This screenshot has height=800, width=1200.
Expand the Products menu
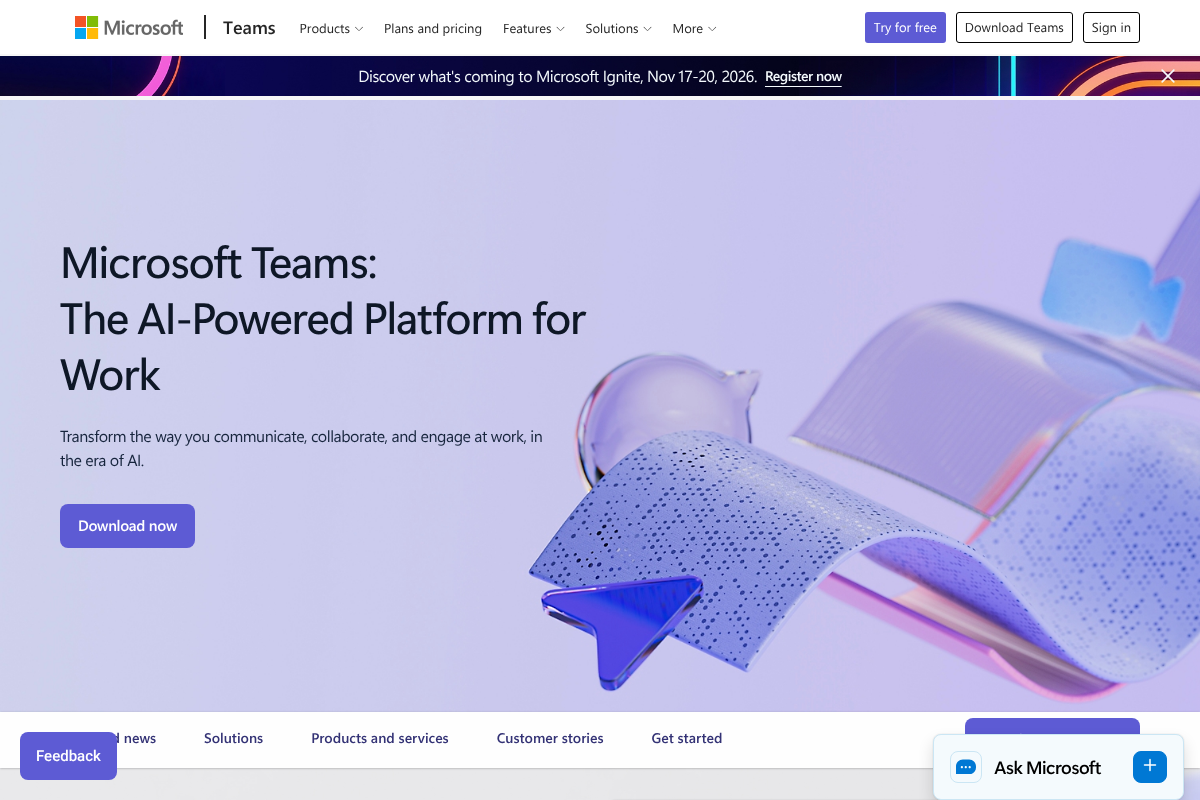pyautogui.click(x=331, y=29)
